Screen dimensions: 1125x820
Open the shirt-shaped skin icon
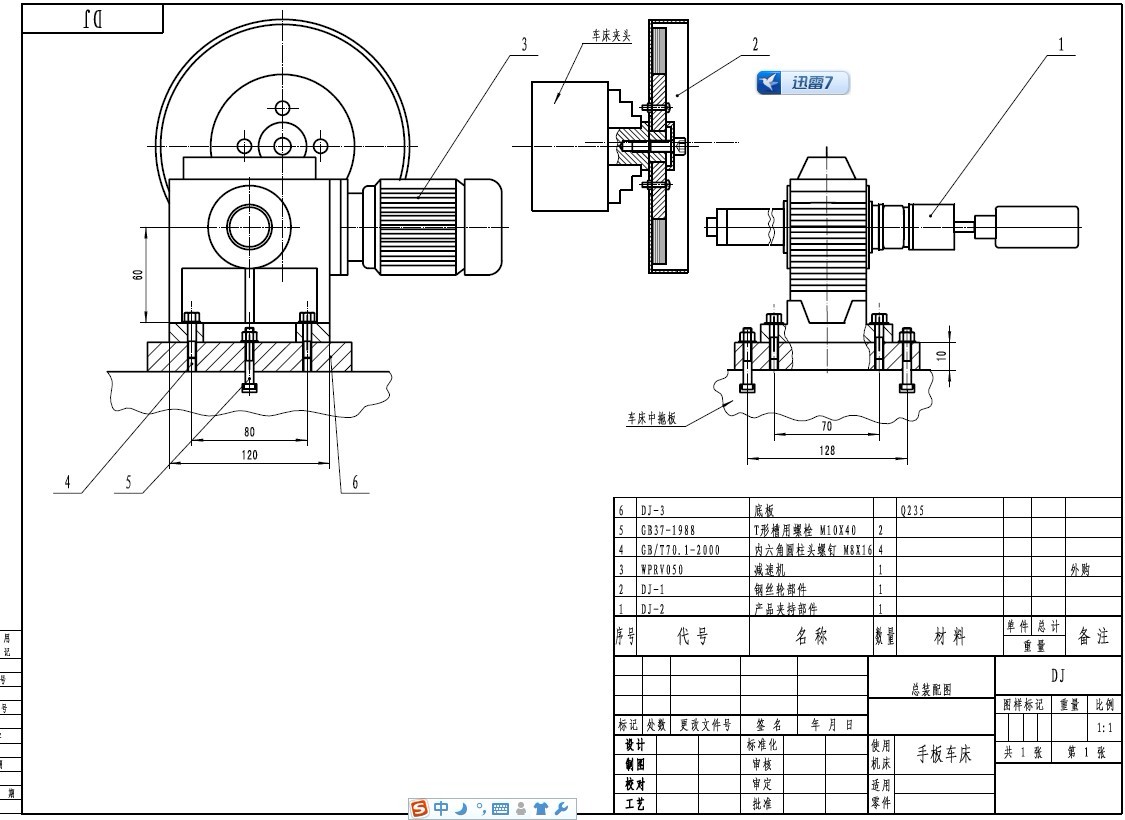pyautogui.click(x=541, y=809)
